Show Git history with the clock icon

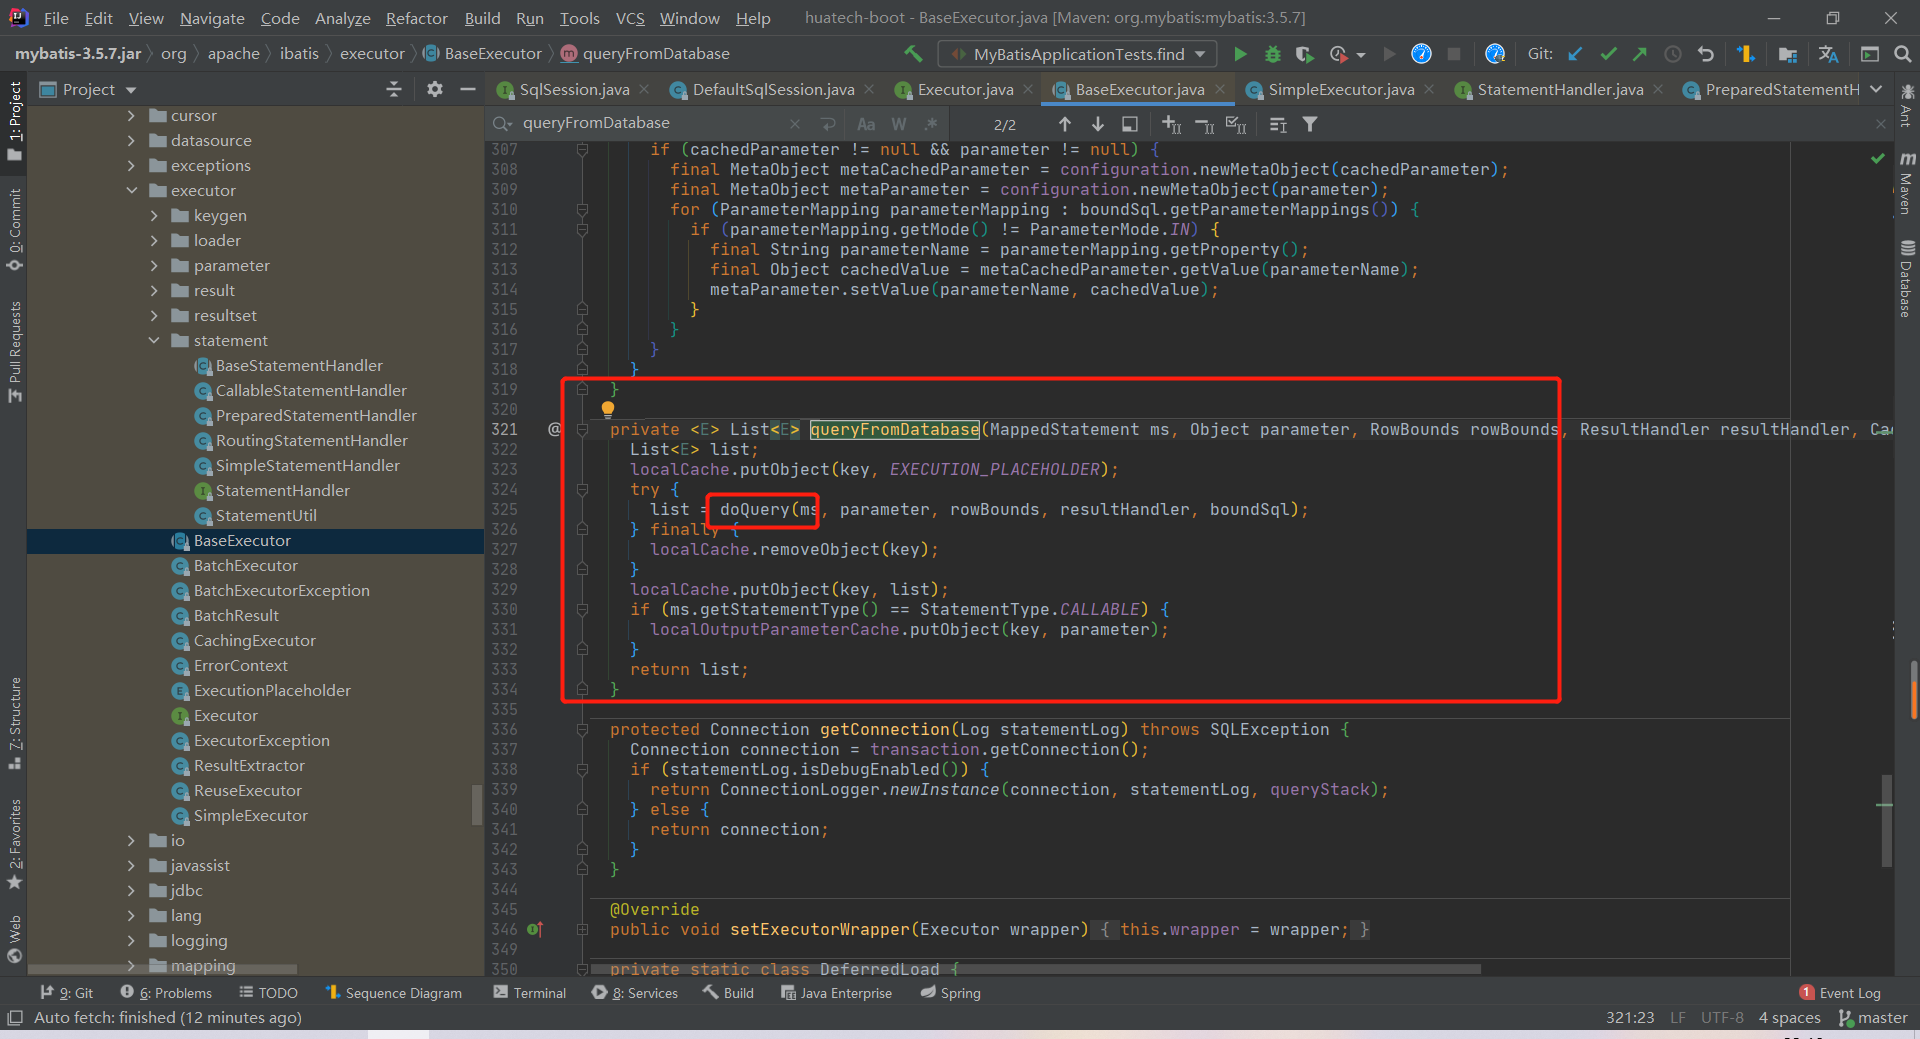(x=1673, y=54)
